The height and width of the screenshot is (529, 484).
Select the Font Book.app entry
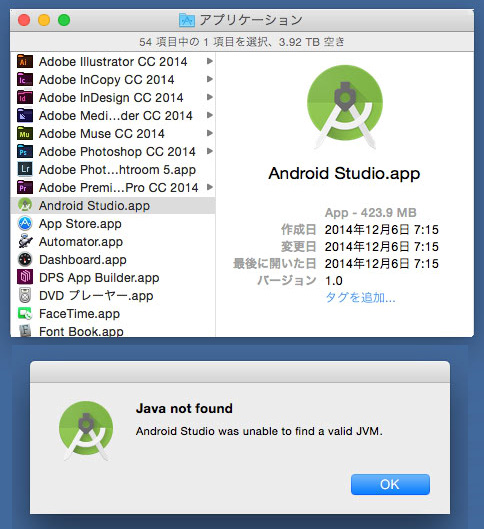coord(113,331)
